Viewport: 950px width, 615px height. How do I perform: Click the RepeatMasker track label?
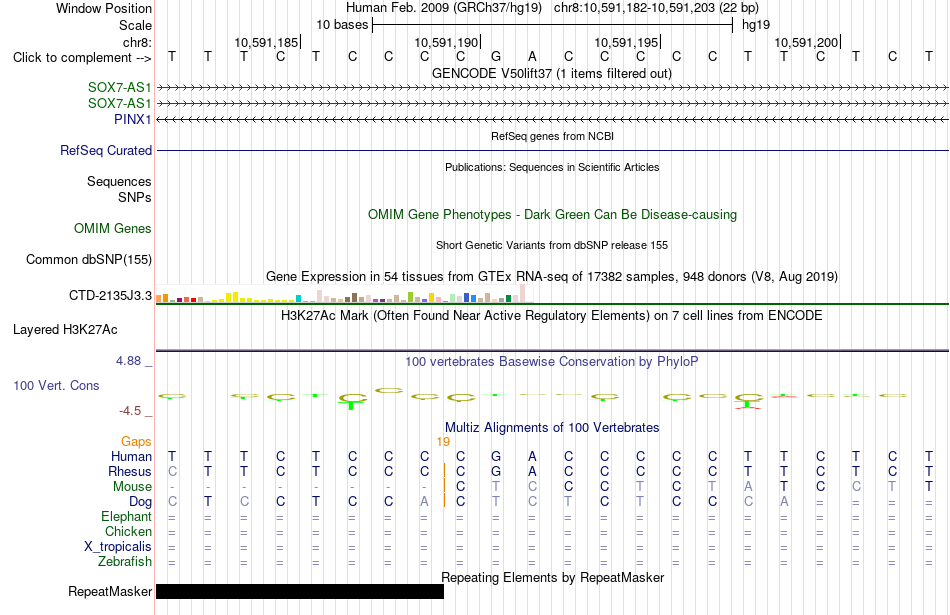[110, 591]
